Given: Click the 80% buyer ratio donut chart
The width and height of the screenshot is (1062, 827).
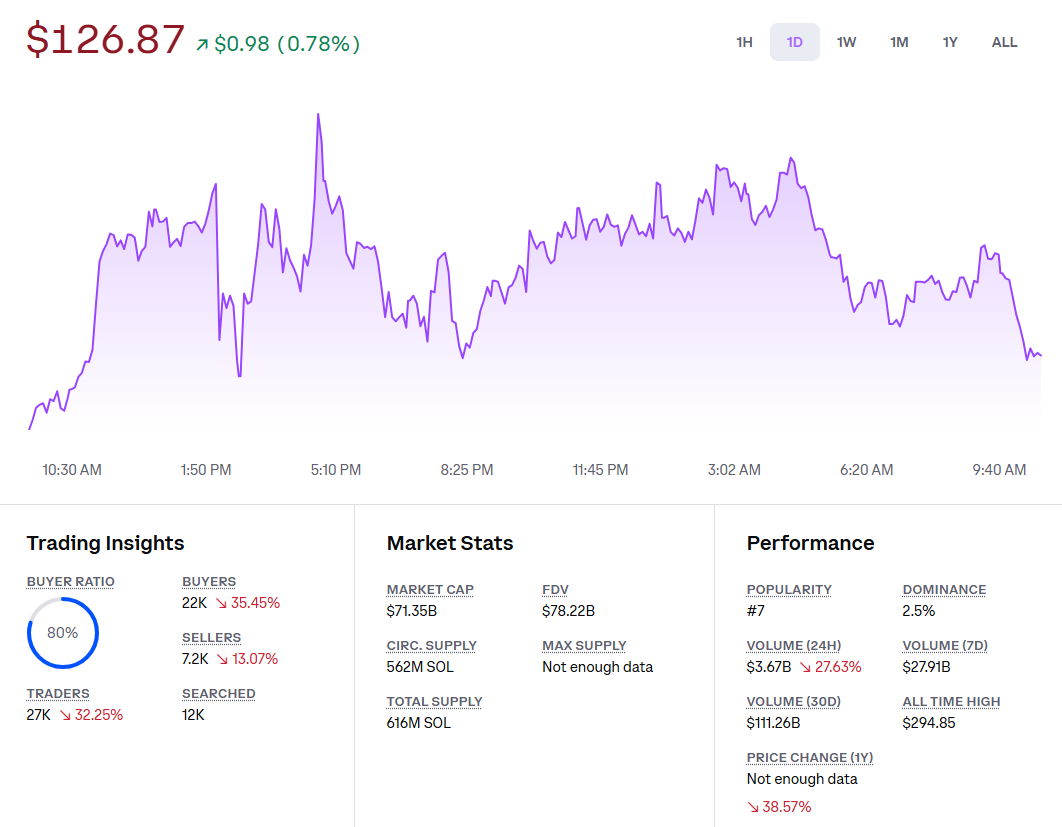Looking at the screenshot, I should [x=63, y=632].
